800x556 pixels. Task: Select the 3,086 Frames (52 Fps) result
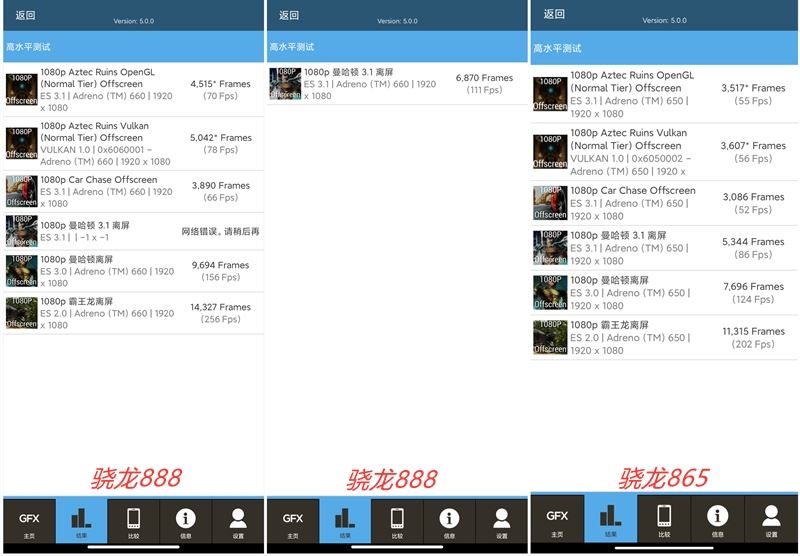point(753,203)
